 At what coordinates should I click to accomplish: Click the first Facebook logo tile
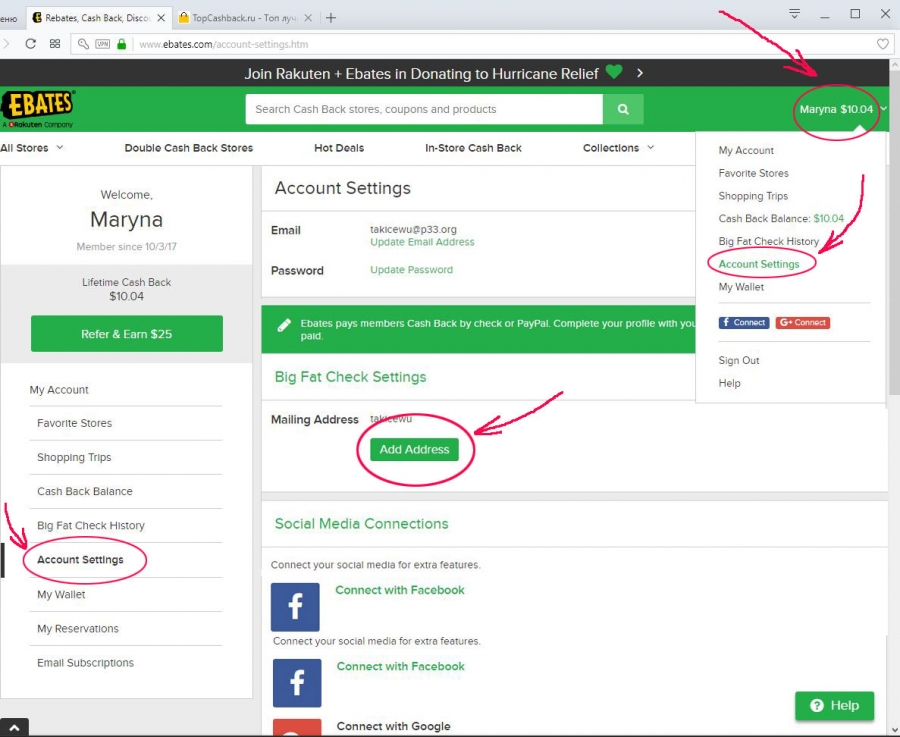[295, 607]
